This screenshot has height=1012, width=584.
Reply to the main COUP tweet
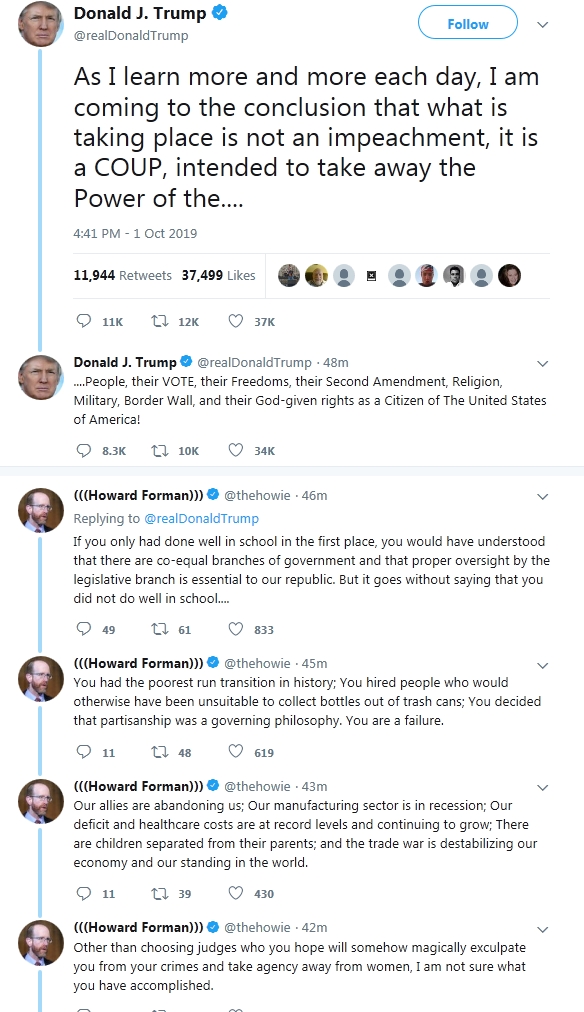click(x=99, y=321)
